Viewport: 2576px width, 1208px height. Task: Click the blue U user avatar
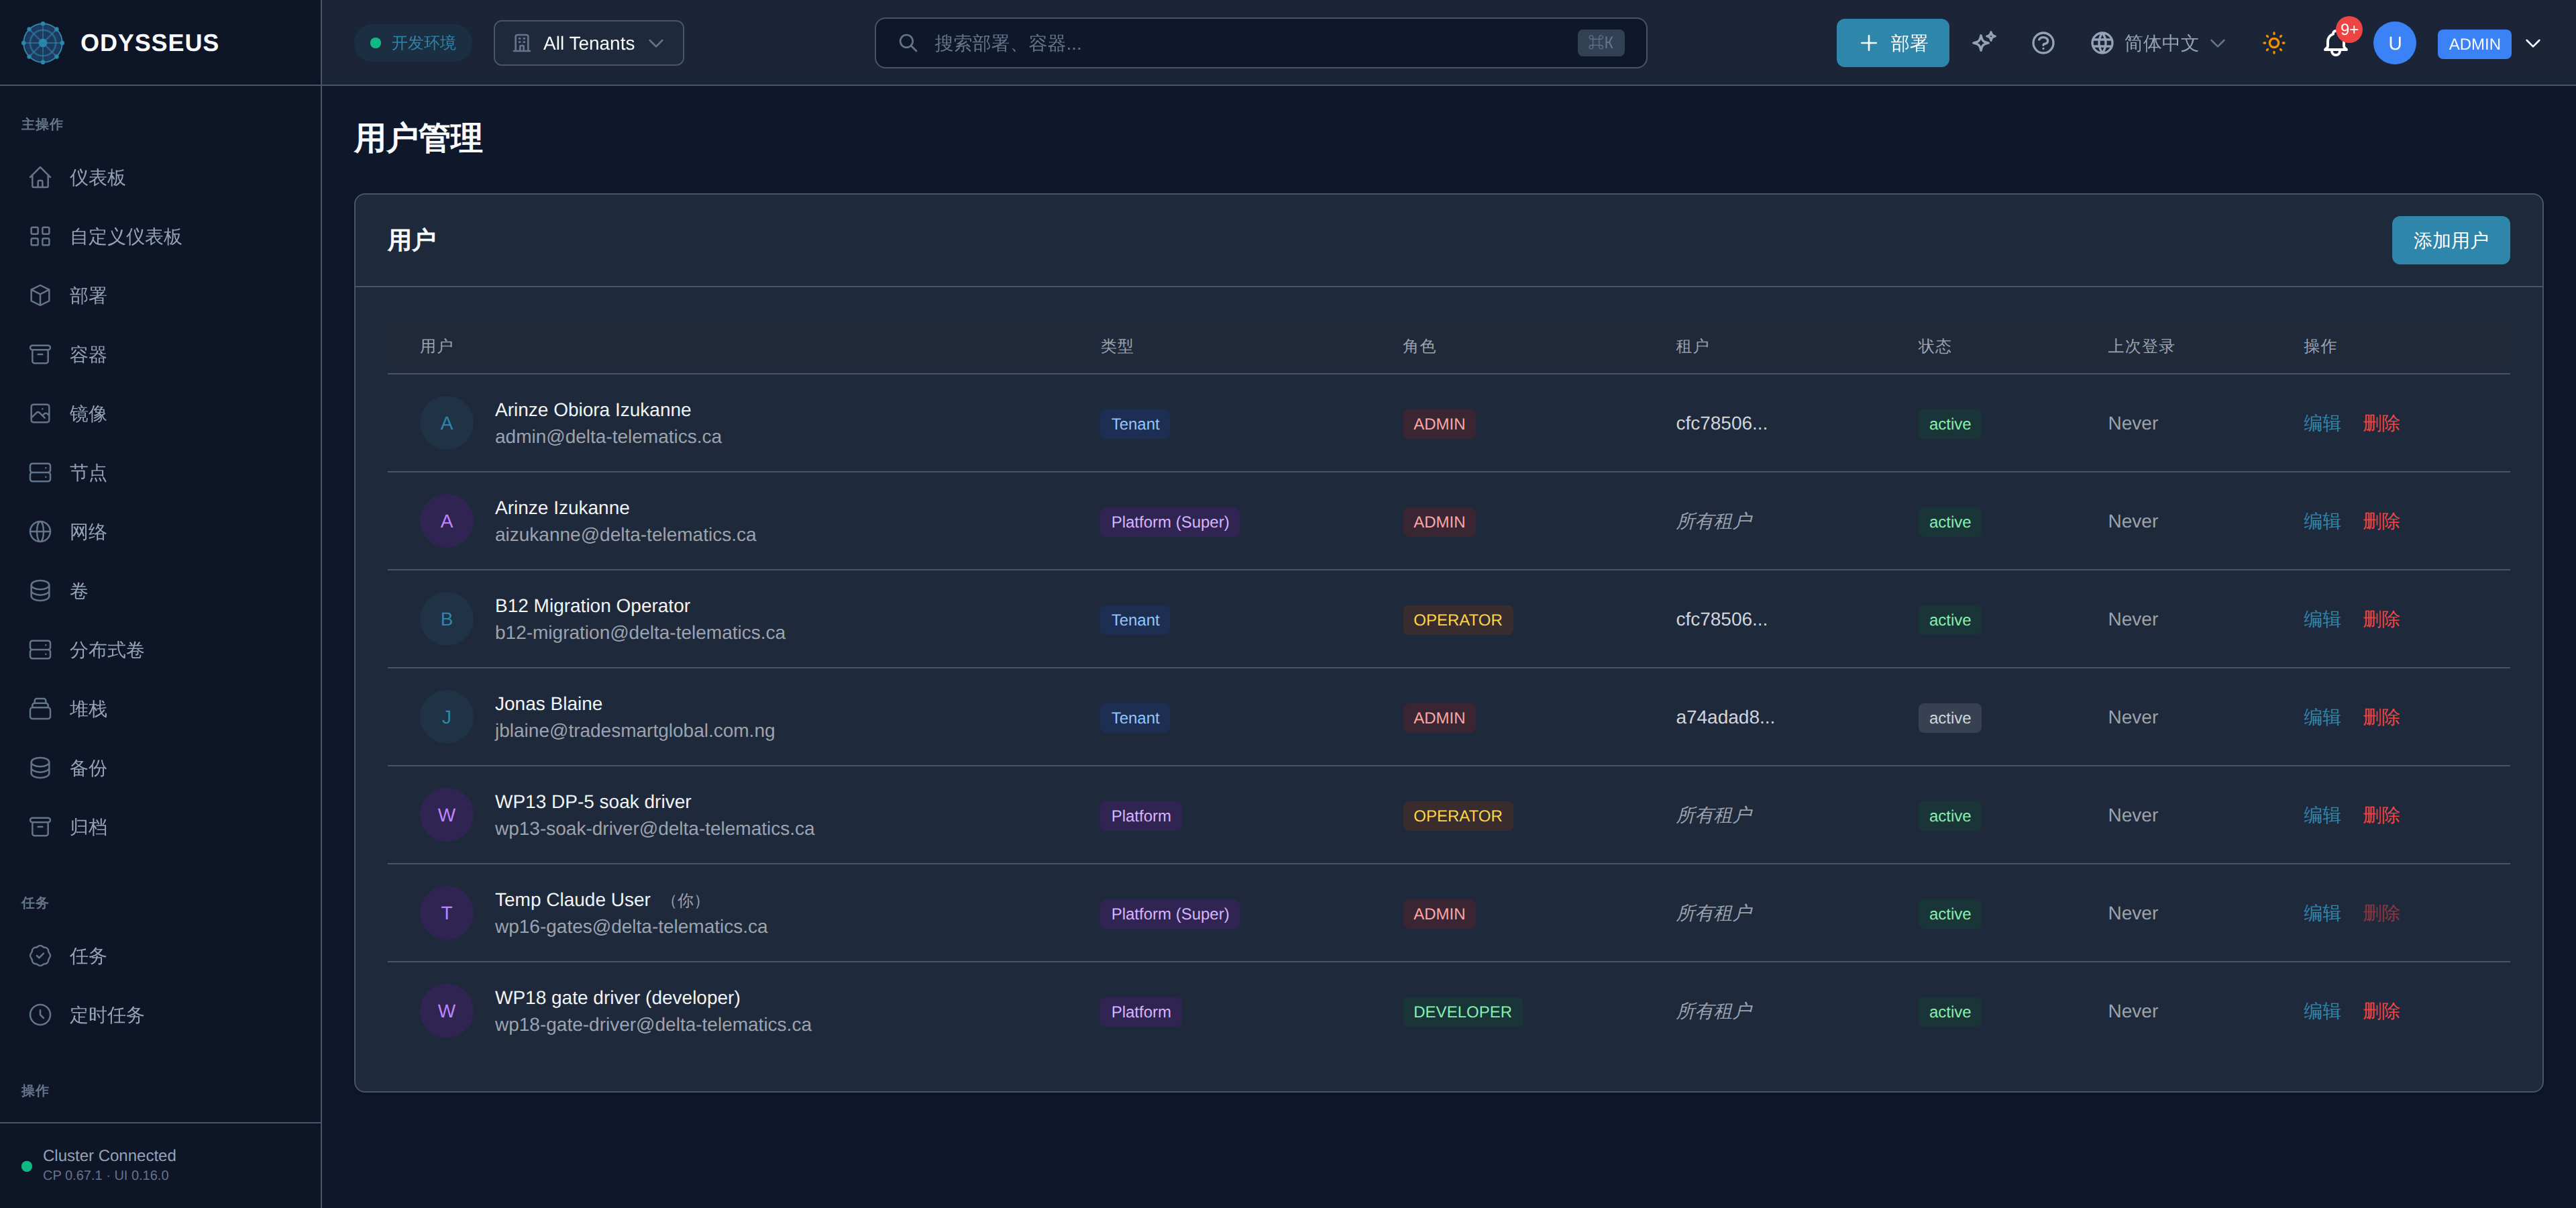2394,43
